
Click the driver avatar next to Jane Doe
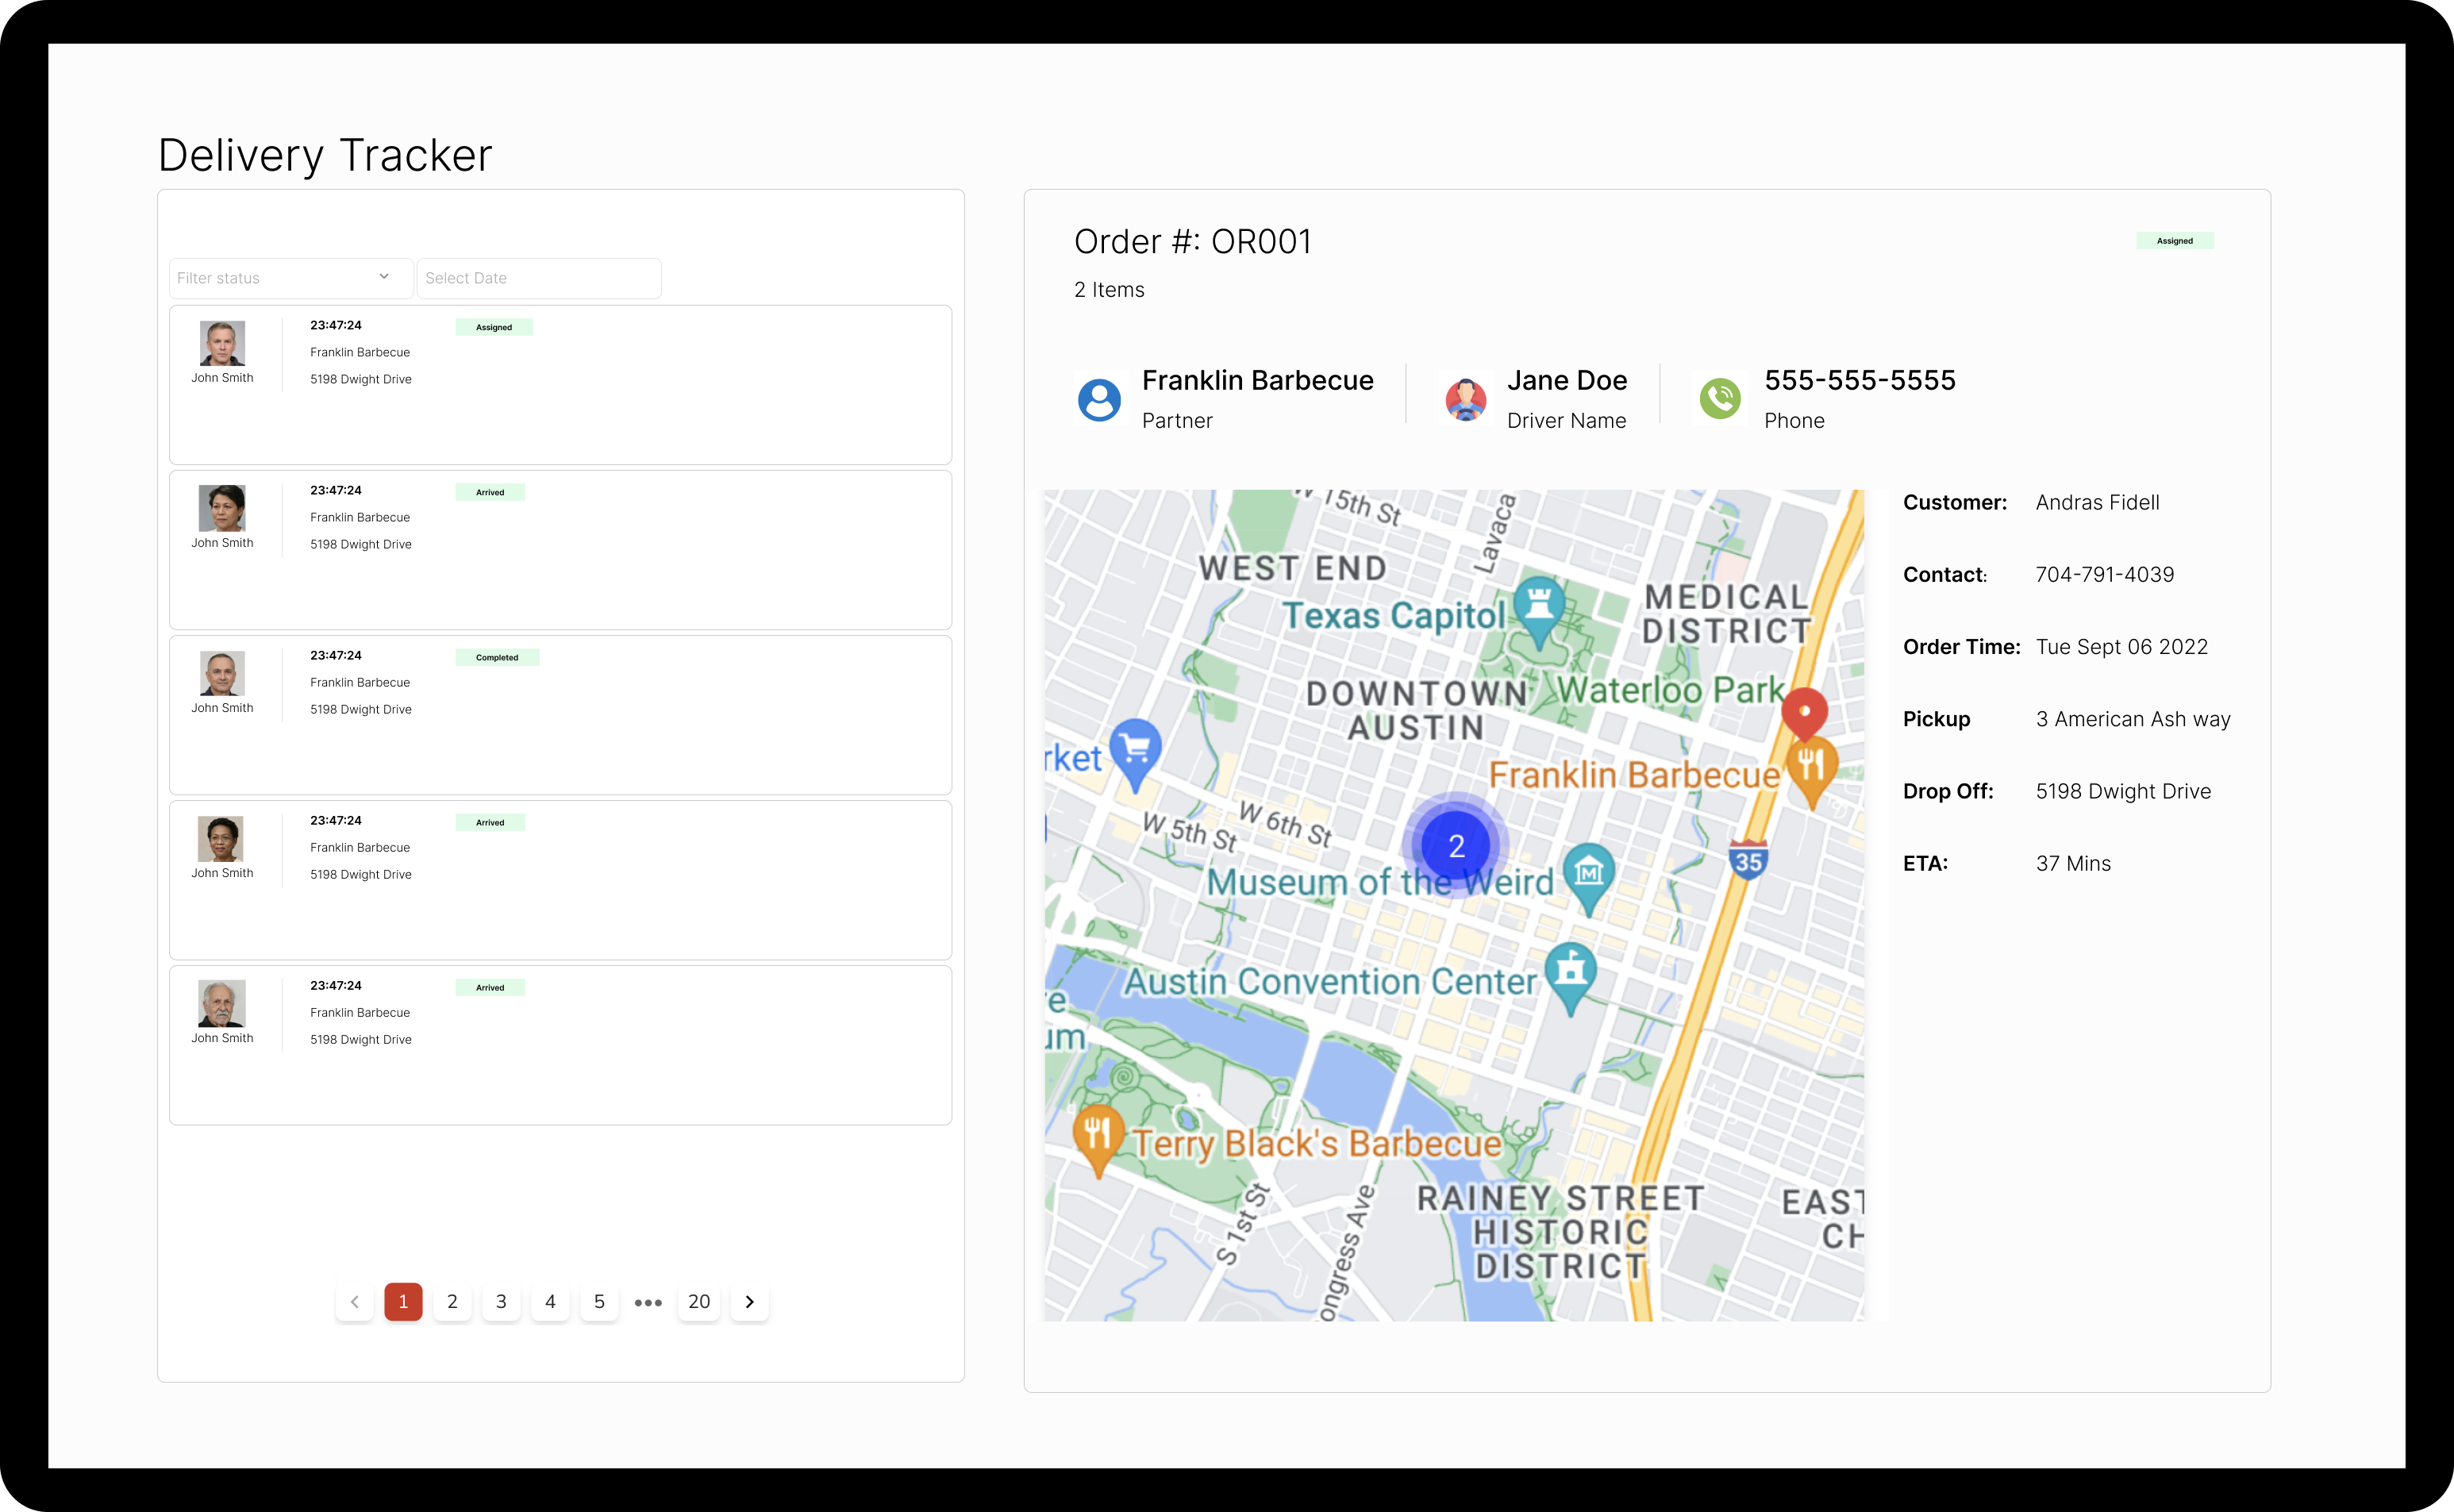tap(1466, 398)
